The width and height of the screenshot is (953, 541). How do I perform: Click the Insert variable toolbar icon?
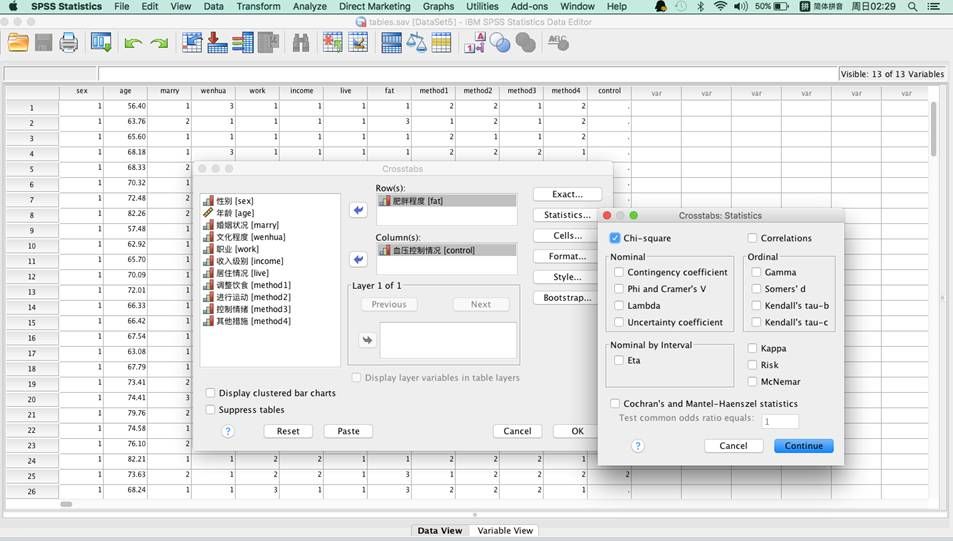358,43
